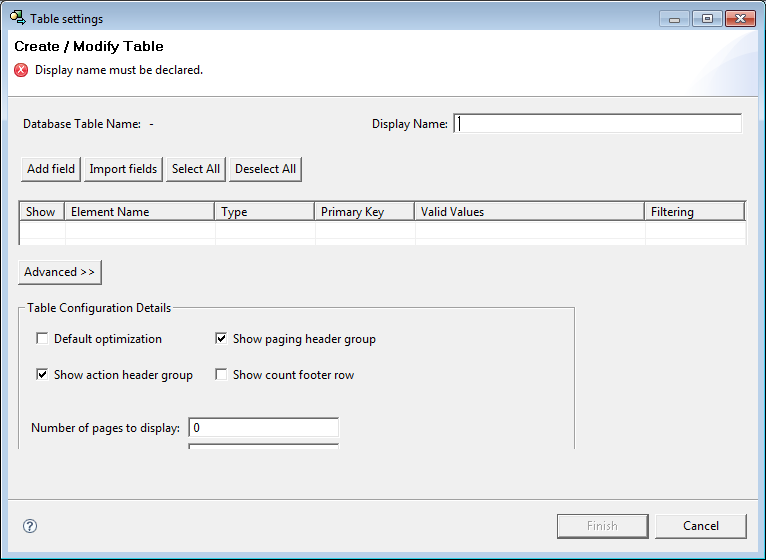Click the Table settings title bar icon
The width and height of the screenshot is (766, 560).
coord(17,18)
